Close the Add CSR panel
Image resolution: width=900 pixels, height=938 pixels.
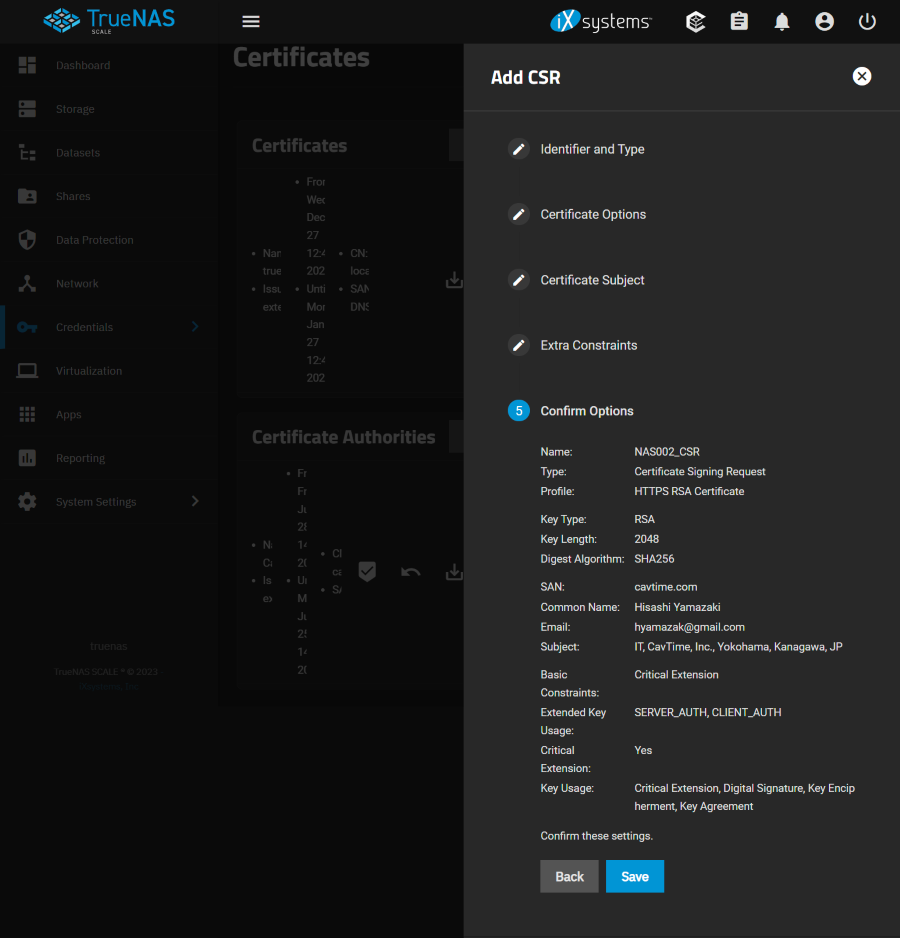(861, 77)
